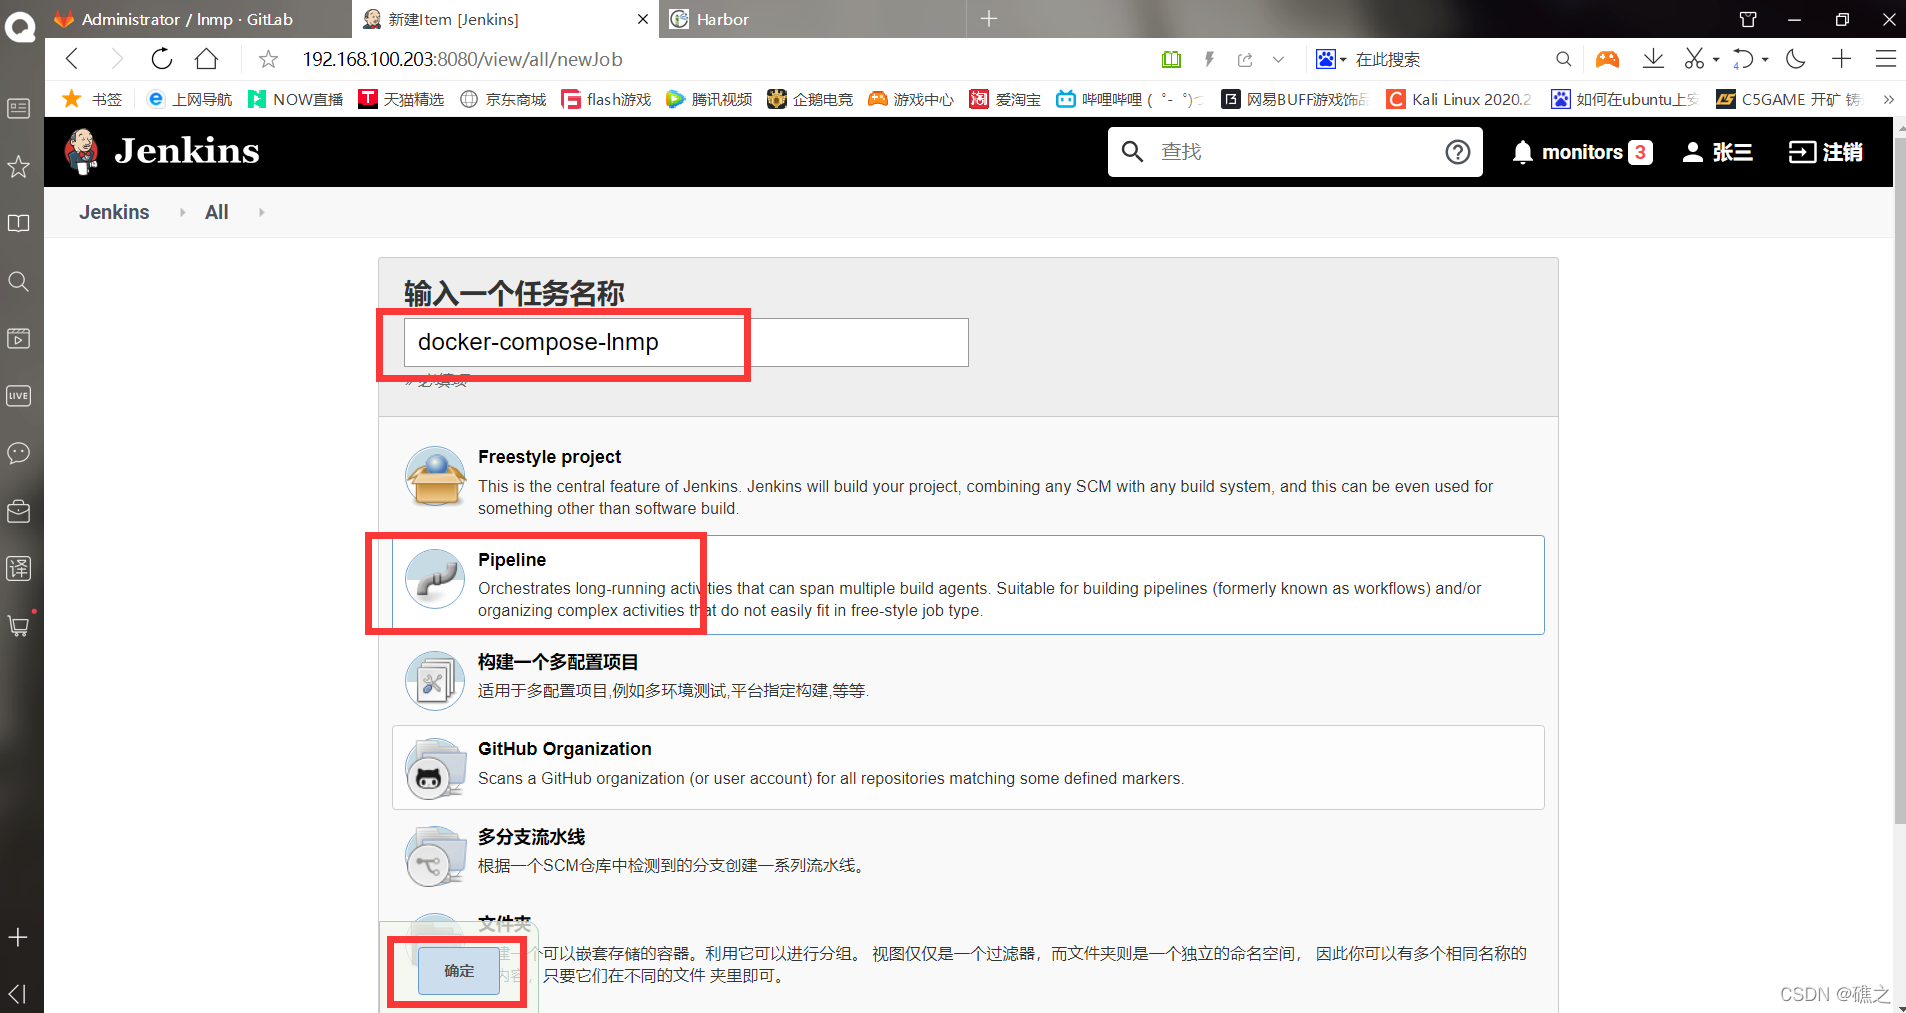Open the 京东商城 bookmark
The height and width of the screenshot is (1013, 1906).
503,99
